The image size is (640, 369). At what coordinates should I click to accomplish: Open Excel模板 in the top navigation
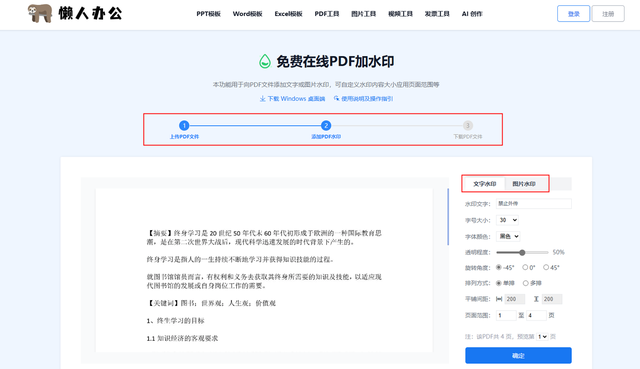pyautogui.click(x=288, y=13)
